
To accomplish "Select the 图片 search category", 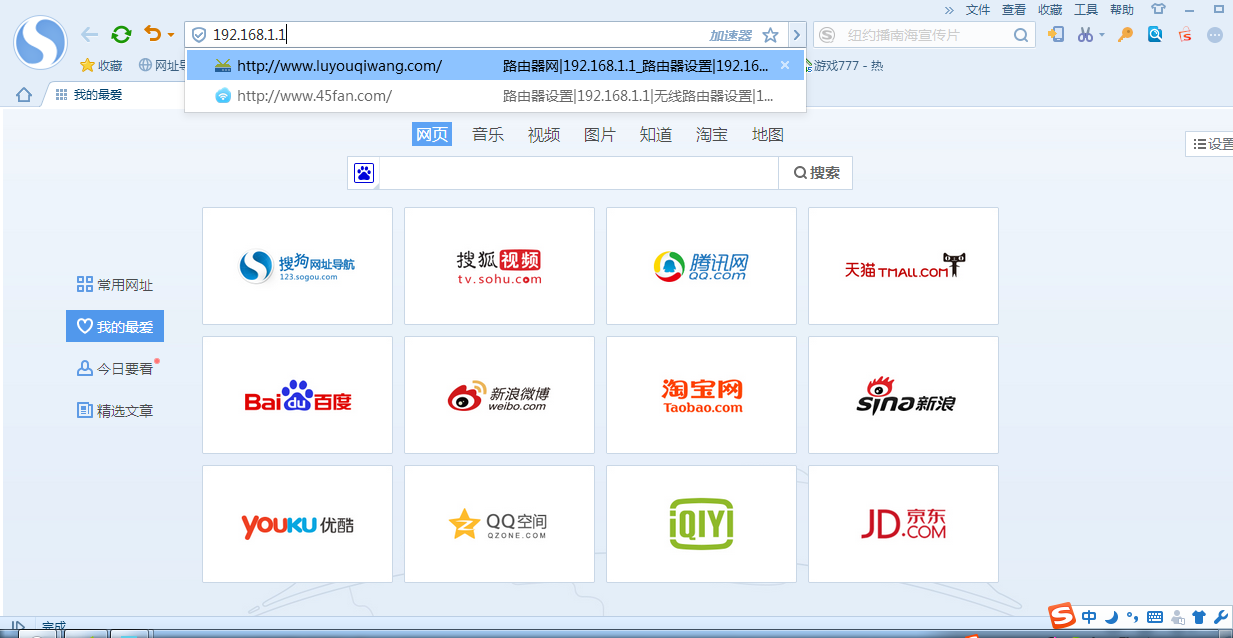I will coord(600,135).
